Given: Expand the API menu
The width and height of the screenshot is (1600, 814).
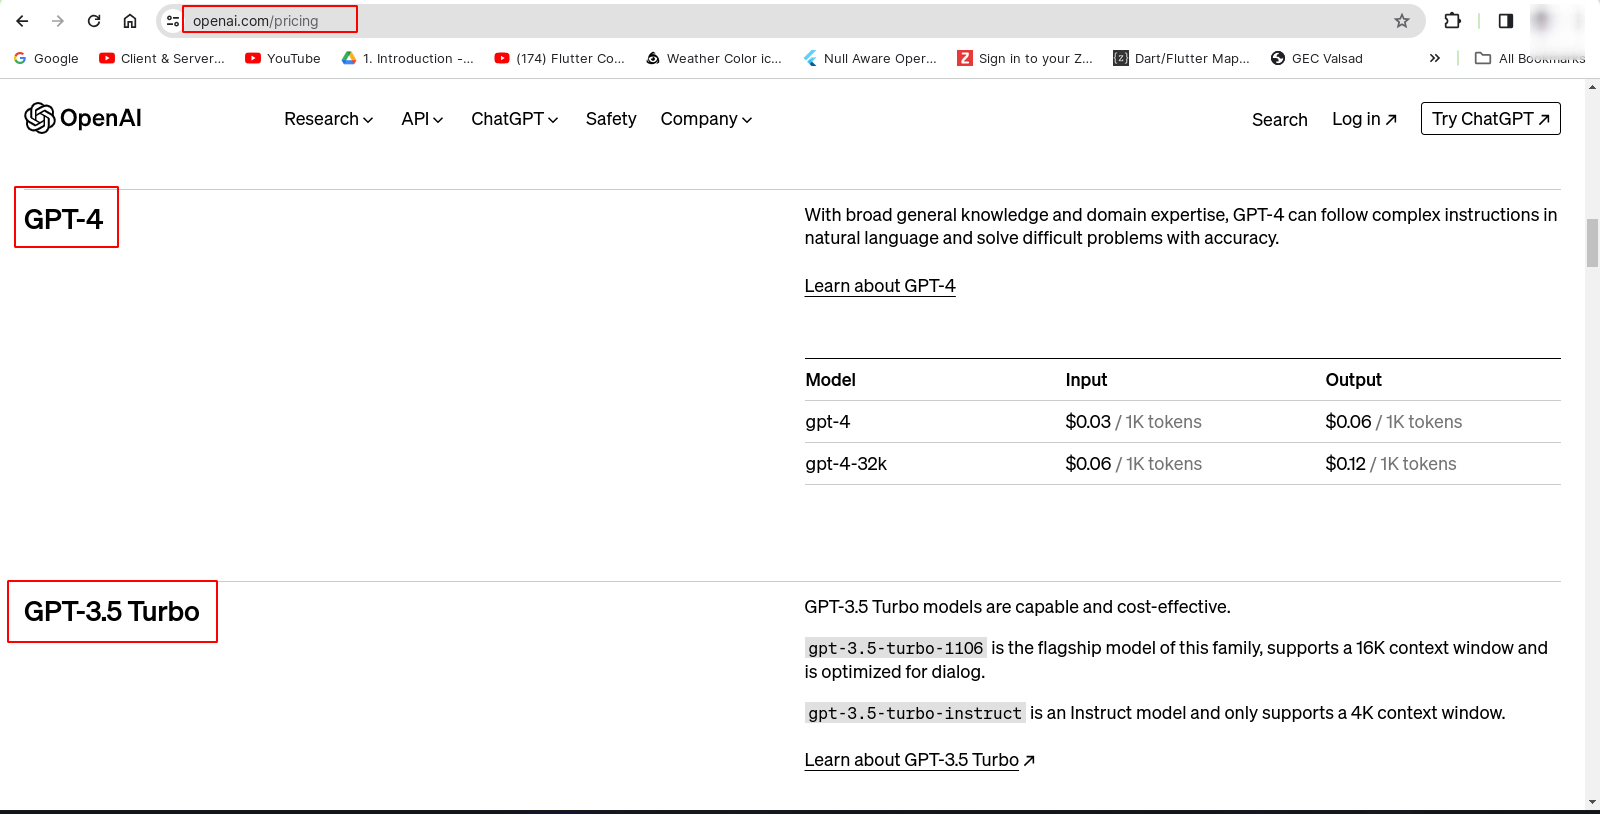Looking at the screenshot, I should 422,119.
